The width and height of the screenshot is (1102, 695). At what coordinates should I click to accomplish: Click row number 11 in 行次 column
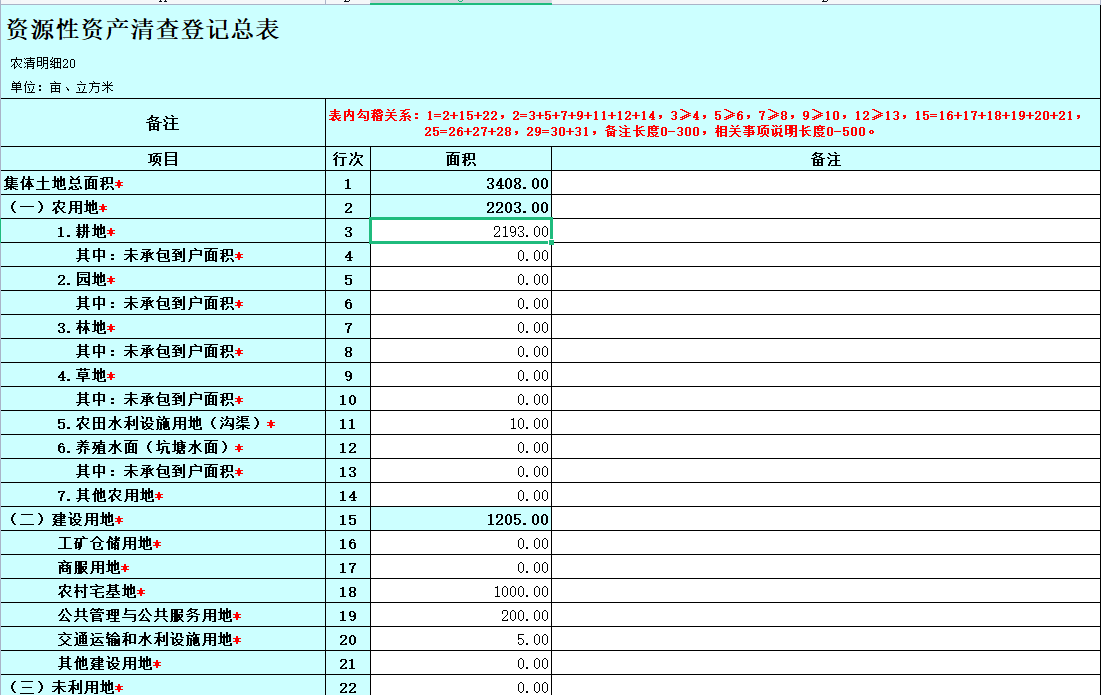pos(348,423)
